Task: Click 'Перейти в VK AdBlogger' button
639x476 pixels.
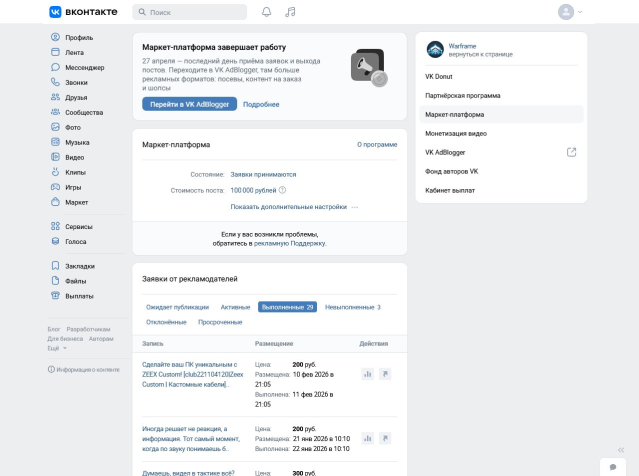Action: 189,104
